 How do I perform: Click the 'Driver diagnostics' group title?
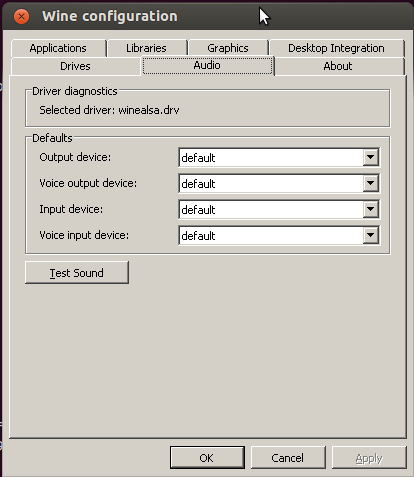pyautogui.click(x=75, y=91)
